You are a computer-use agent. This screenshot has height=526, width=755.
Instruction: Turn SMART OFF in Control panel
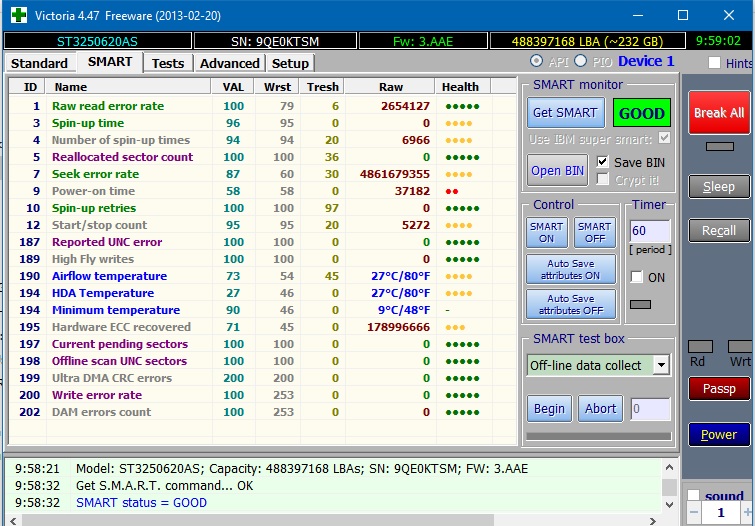[x=594, y=233]
